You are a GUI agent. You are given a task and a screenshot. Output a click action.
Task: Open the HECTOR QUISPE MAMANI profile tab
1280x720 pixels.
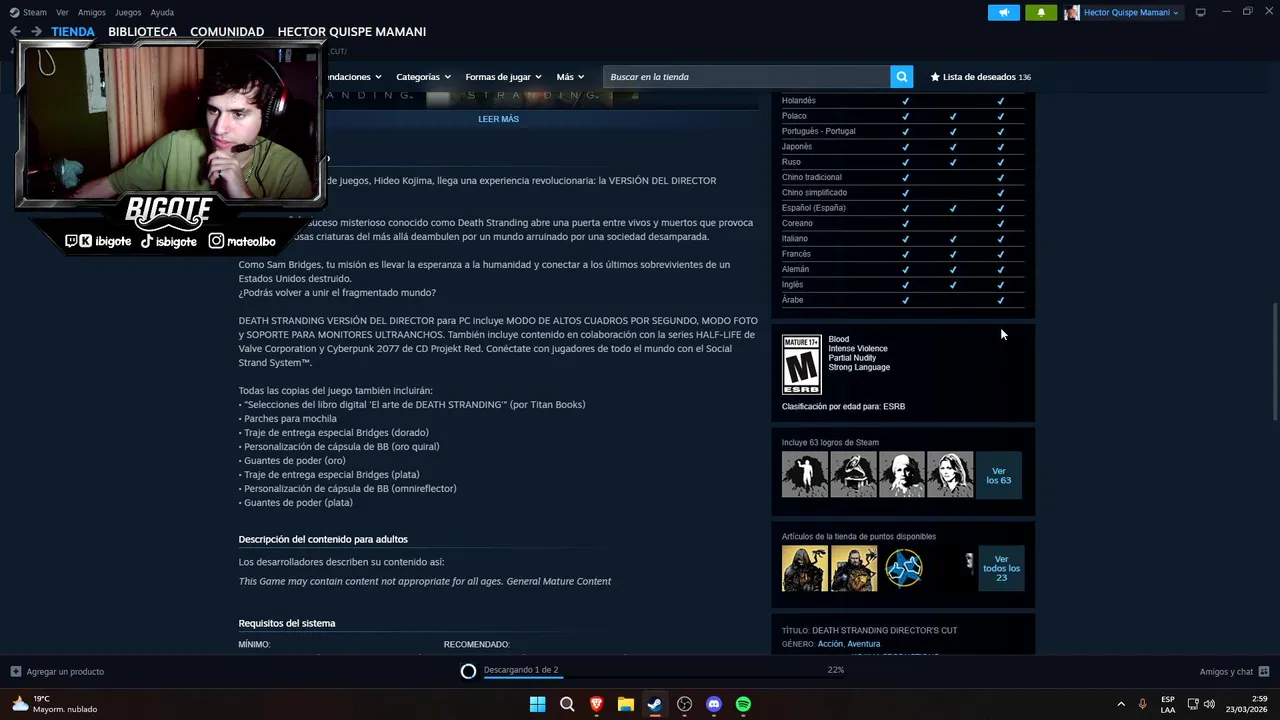coord(352,32)
